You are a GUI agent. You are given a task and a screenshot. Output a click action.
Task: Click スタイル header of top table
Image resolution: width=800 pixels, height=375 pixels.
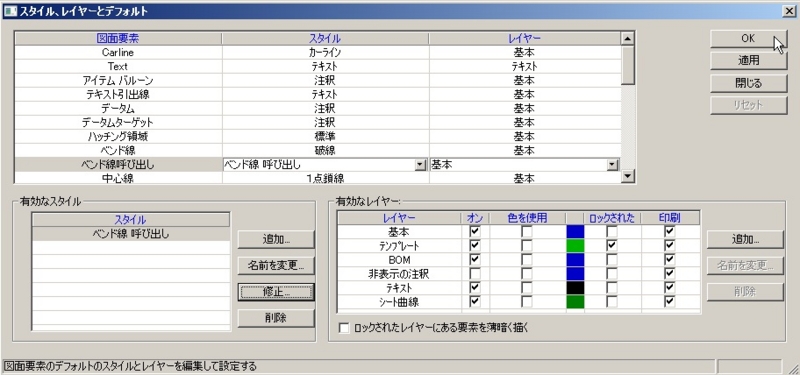click(x=325, y=38)
